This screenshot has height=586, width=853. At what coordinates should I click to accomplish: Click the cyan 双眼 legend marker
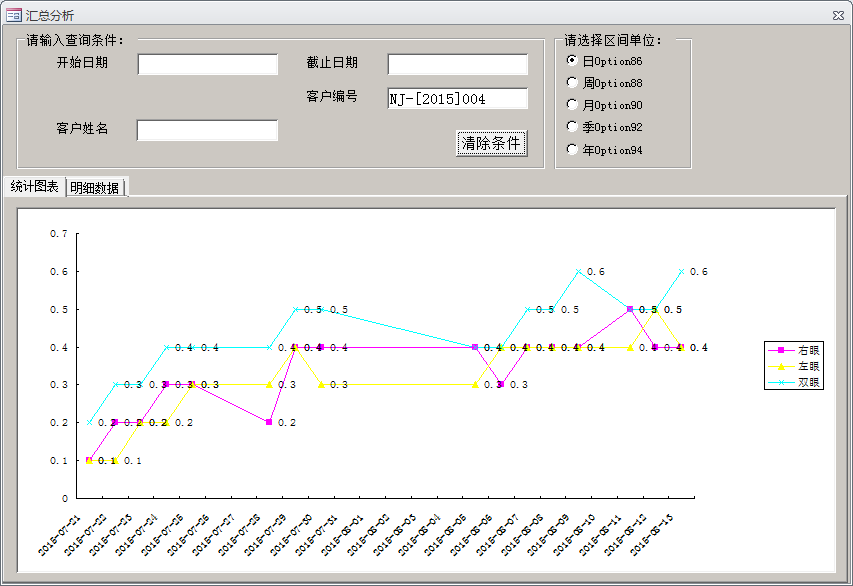tap(780, 382)
